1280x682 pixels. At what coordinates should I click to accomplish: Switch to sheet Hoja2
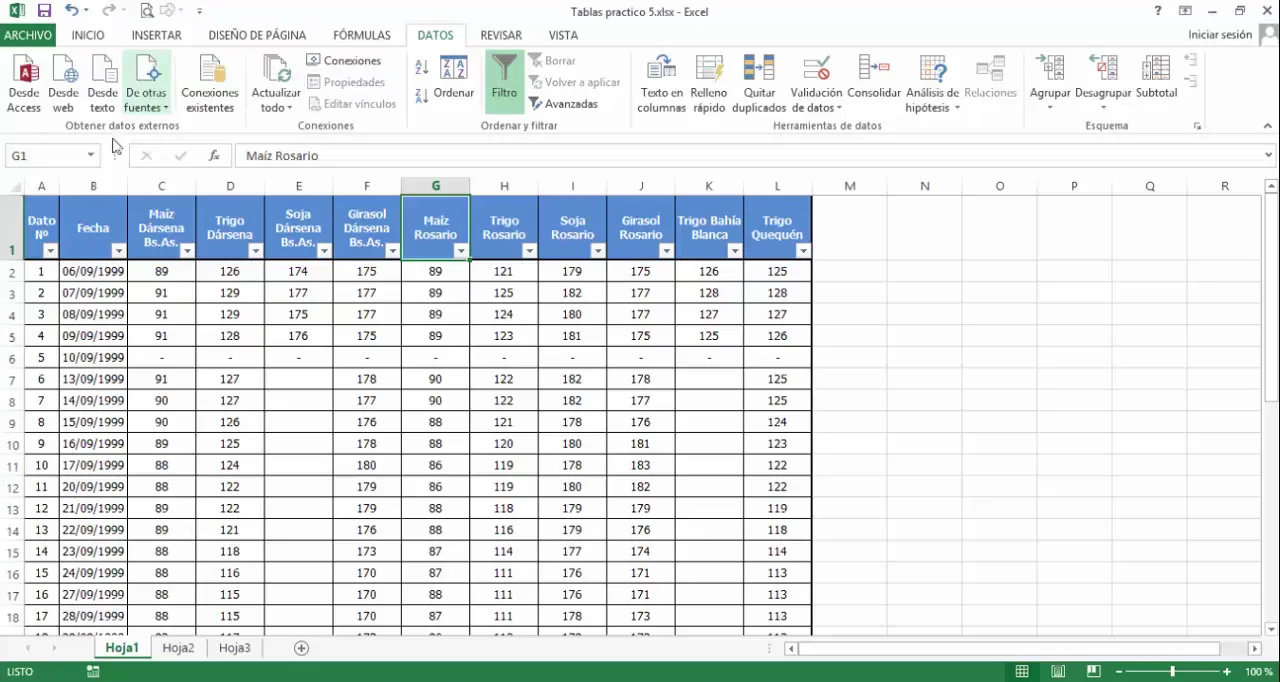[178, 648]
